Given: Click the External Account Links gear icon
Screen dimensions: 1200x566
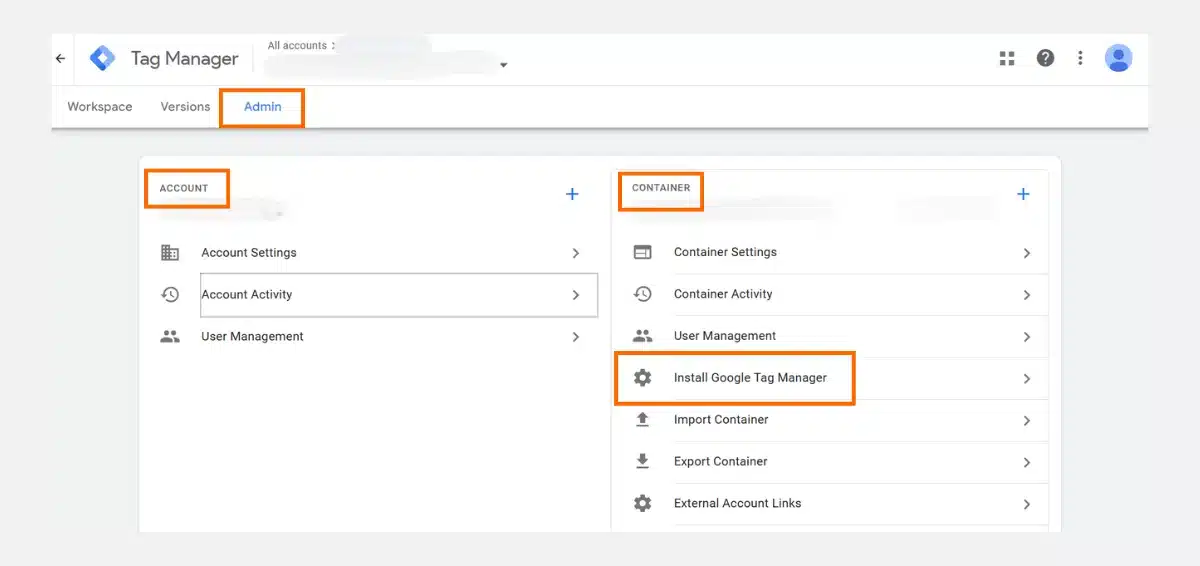Looking at the screenshot, I should pos(642,504).
